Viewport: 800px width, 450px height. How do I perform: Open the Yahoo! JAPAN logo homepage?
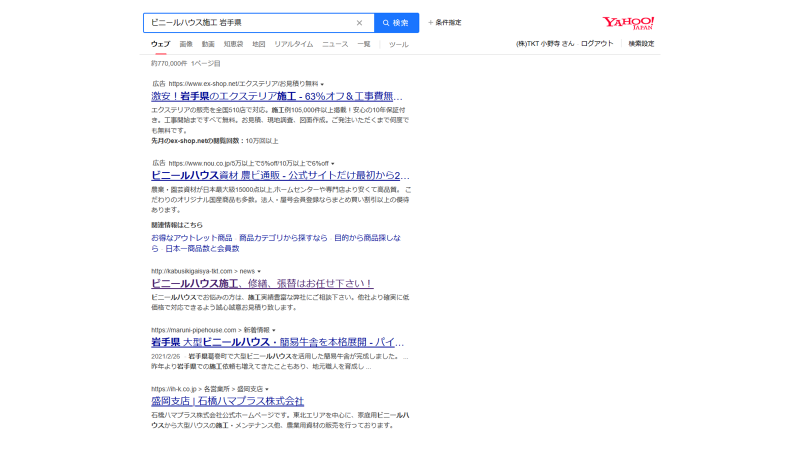tap(629, 22)
